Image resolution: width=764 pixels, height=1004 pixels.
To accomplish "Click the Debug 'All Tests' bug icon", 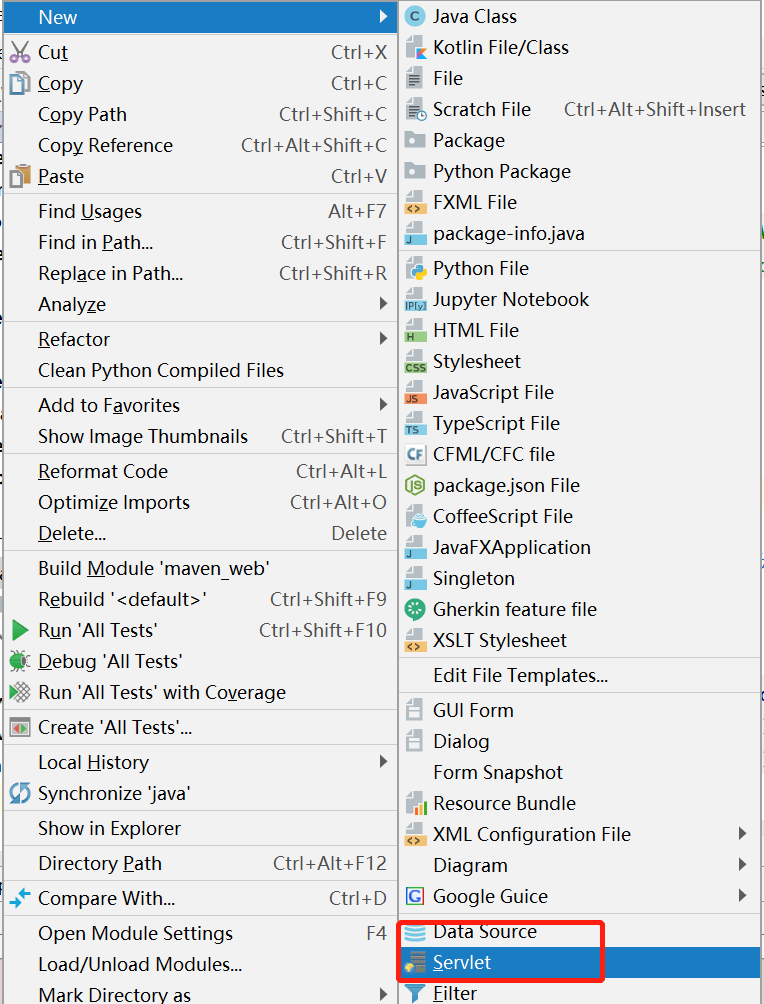I will tap(20, 661).
